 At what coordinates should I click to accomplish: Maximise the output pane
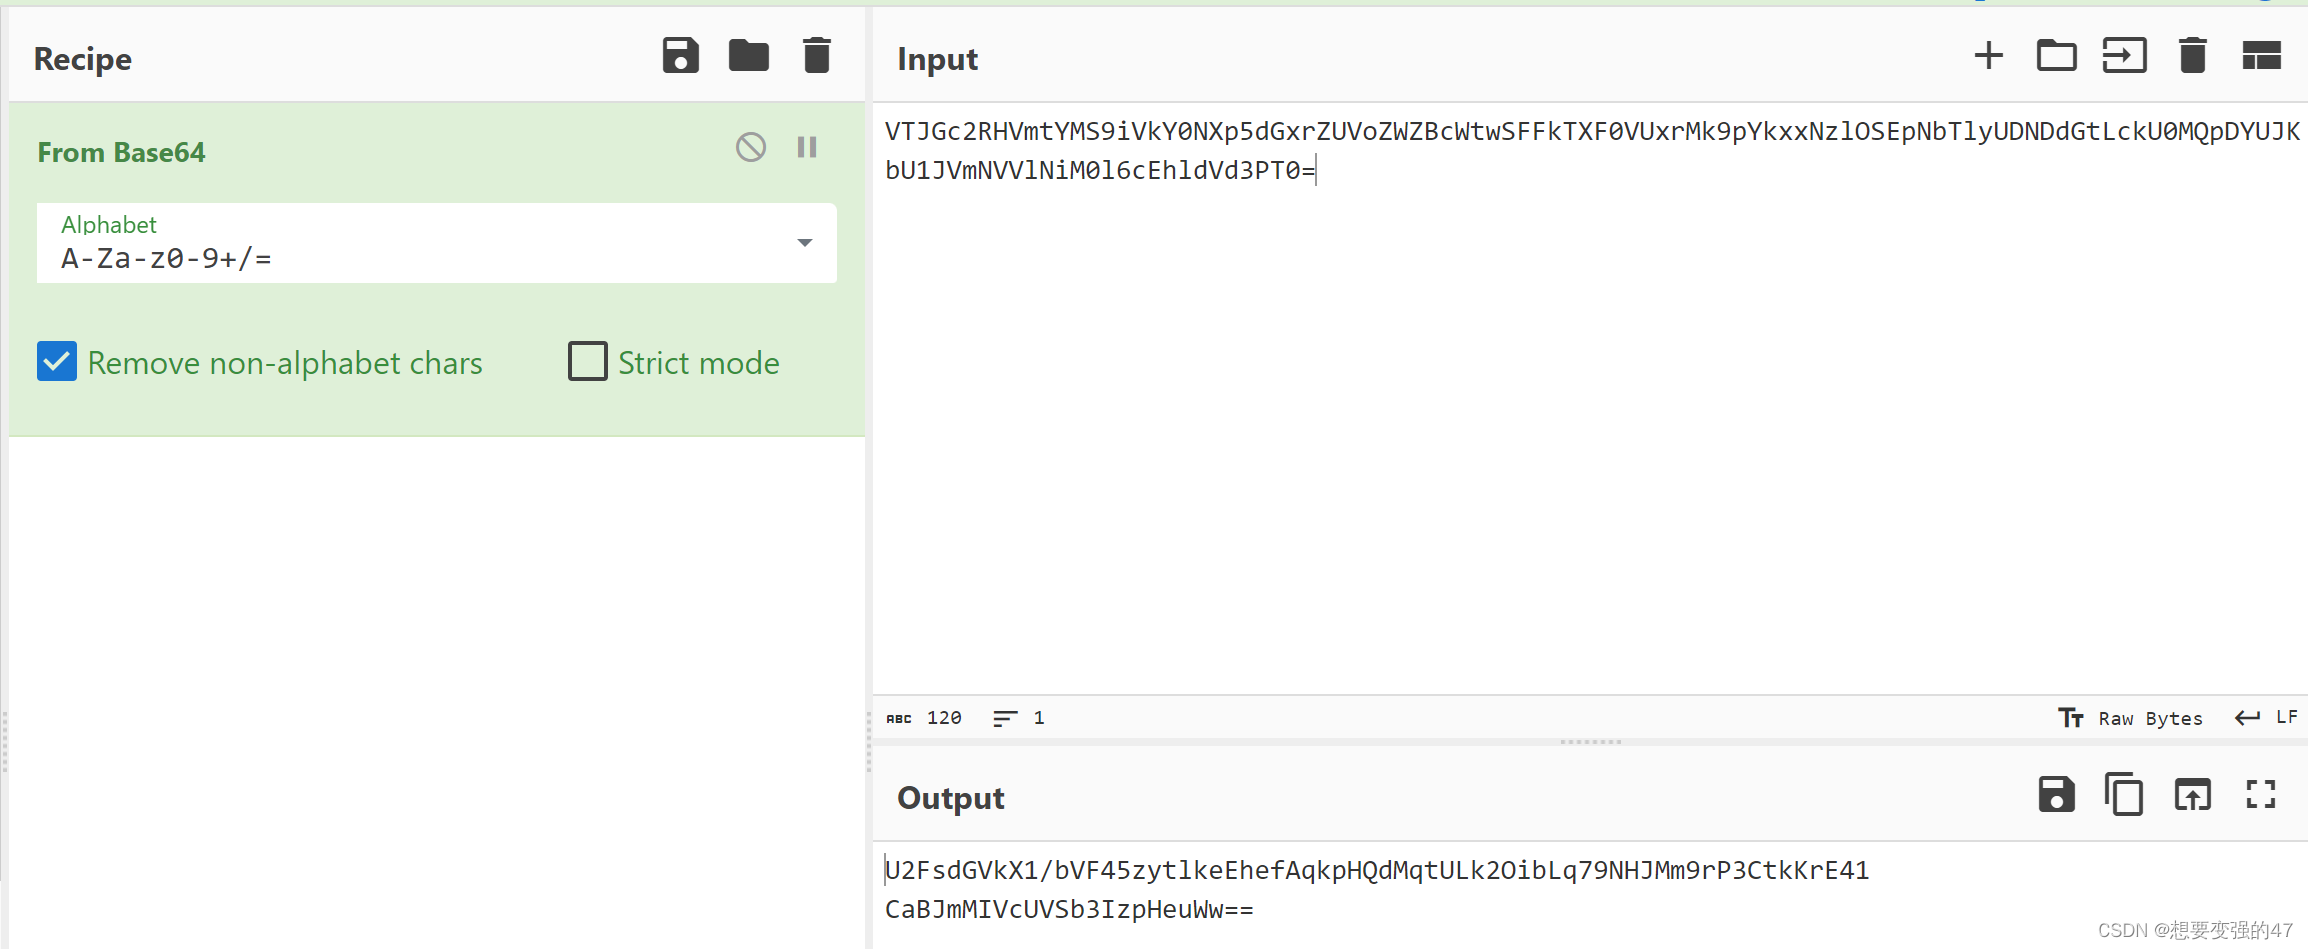[2261, 795]
